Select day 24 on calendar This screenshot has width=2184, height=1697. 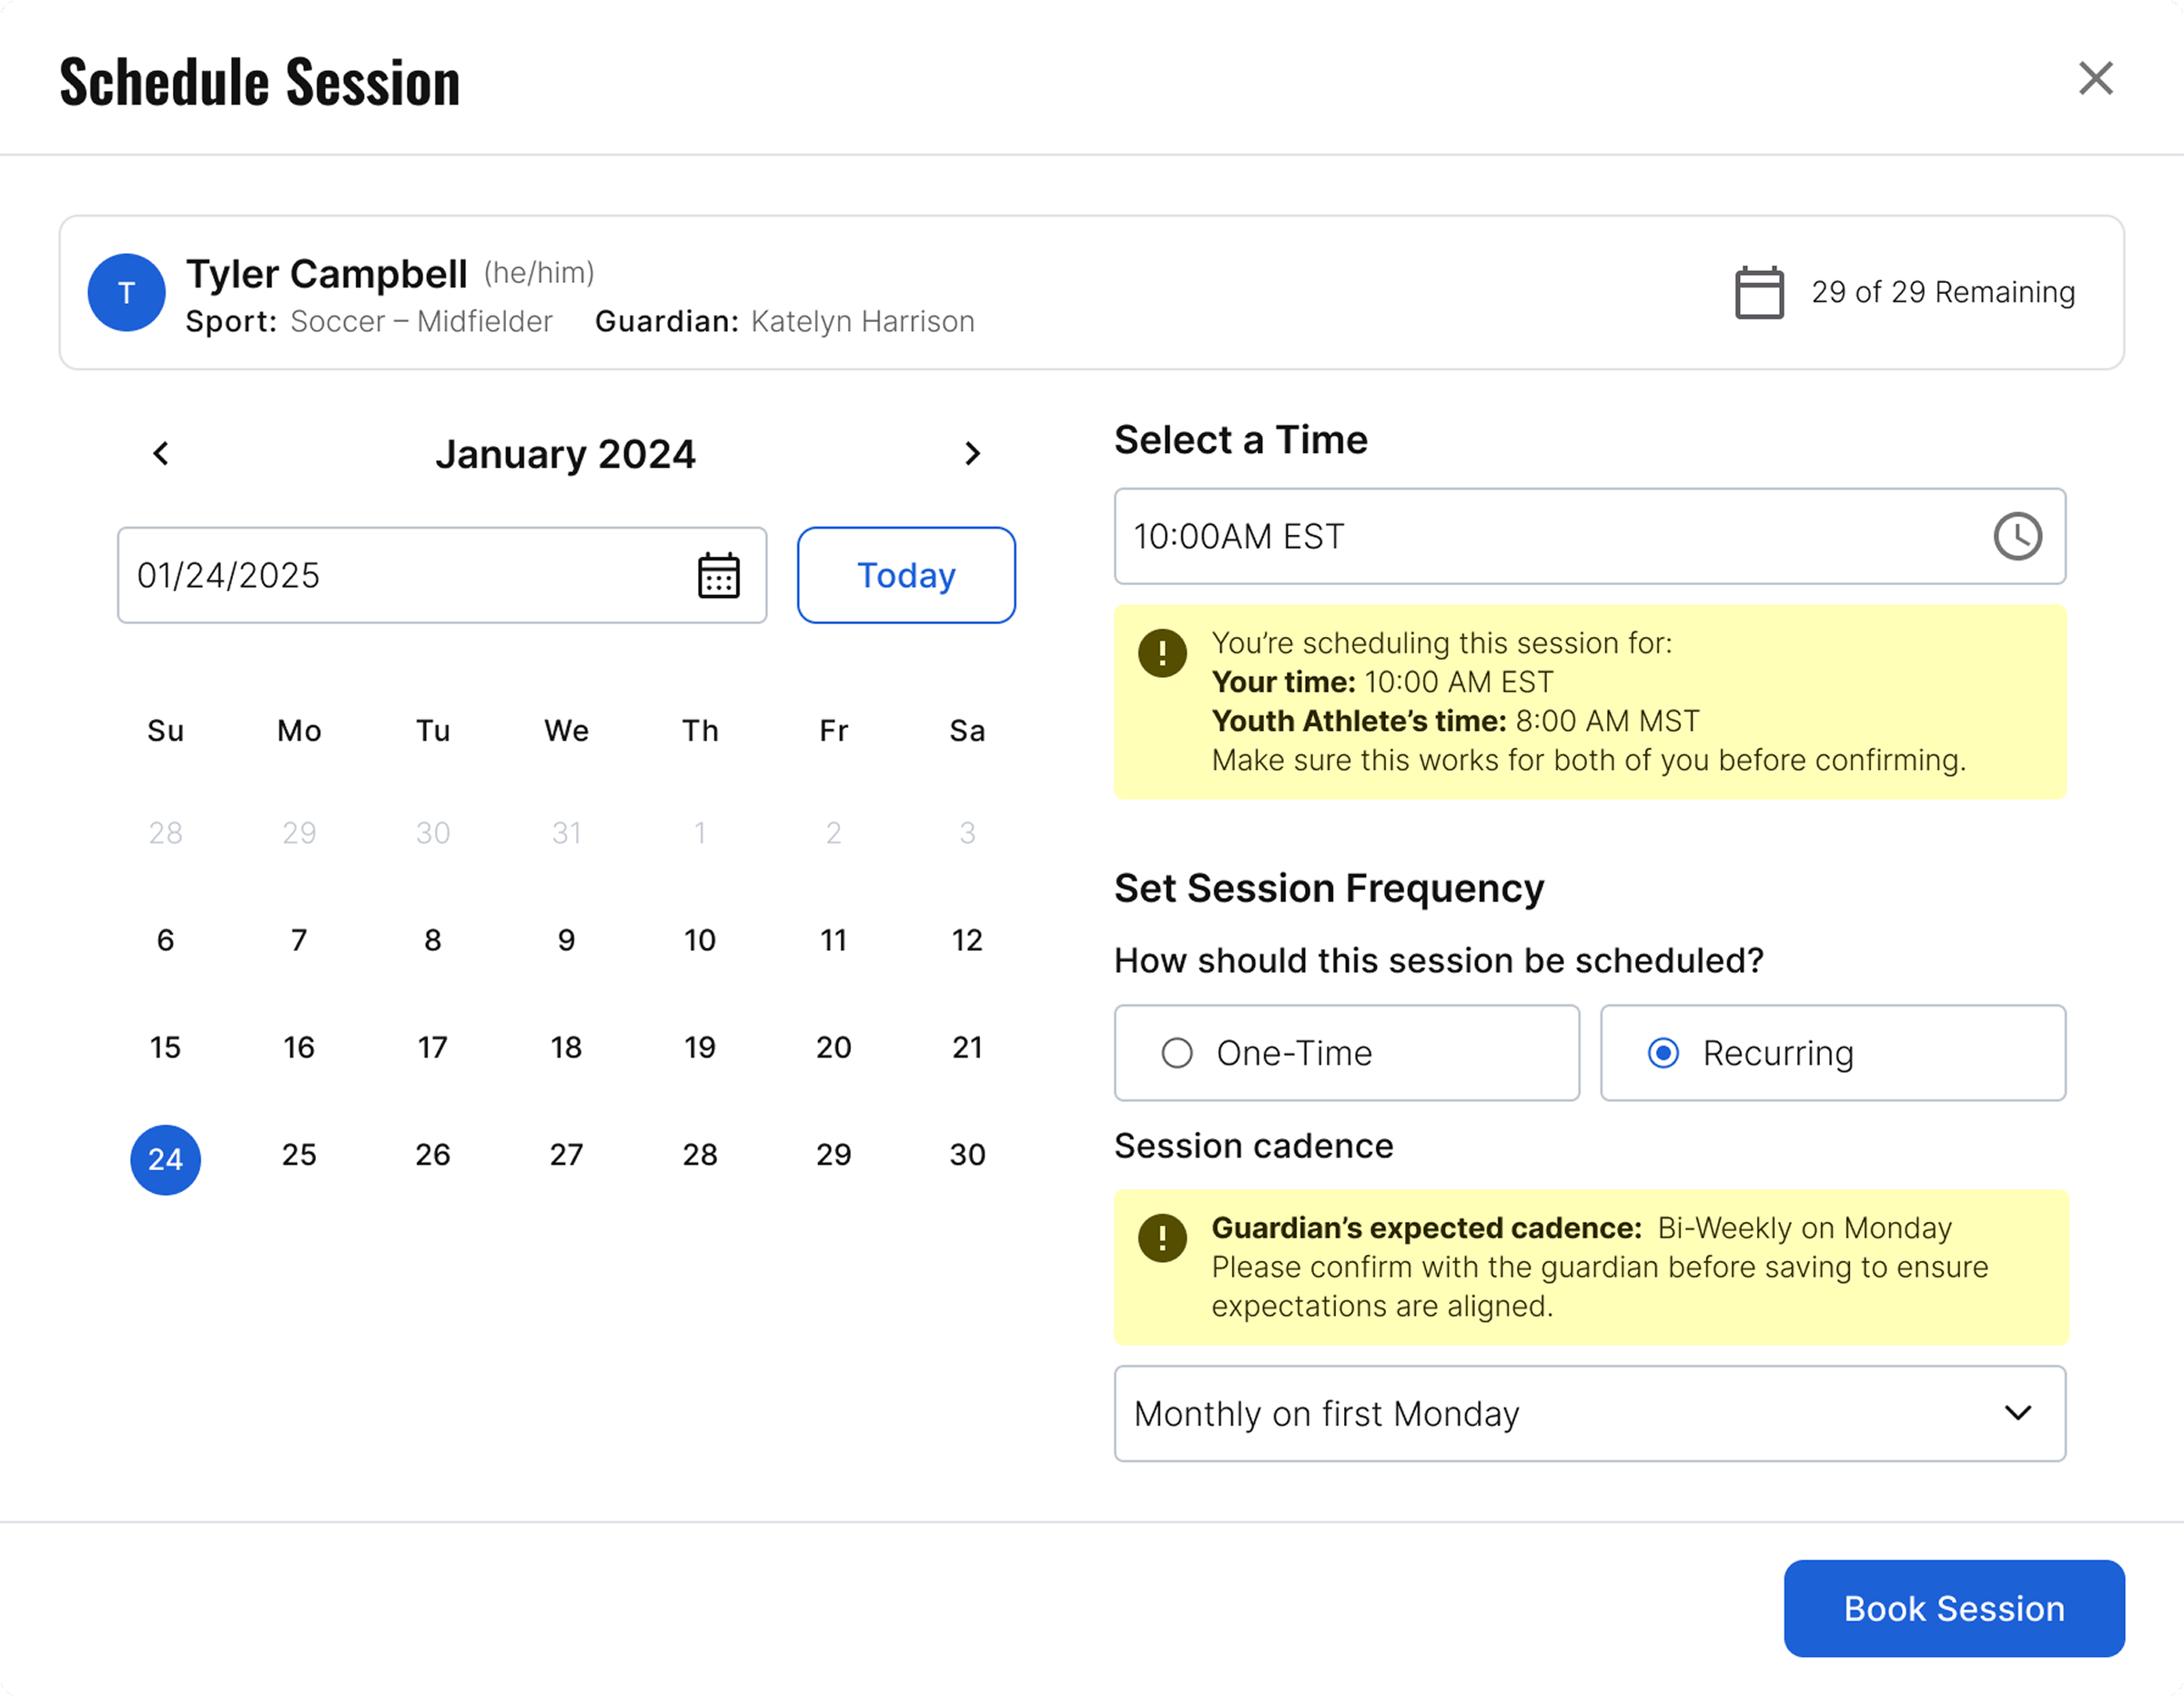coord(166,1159)
